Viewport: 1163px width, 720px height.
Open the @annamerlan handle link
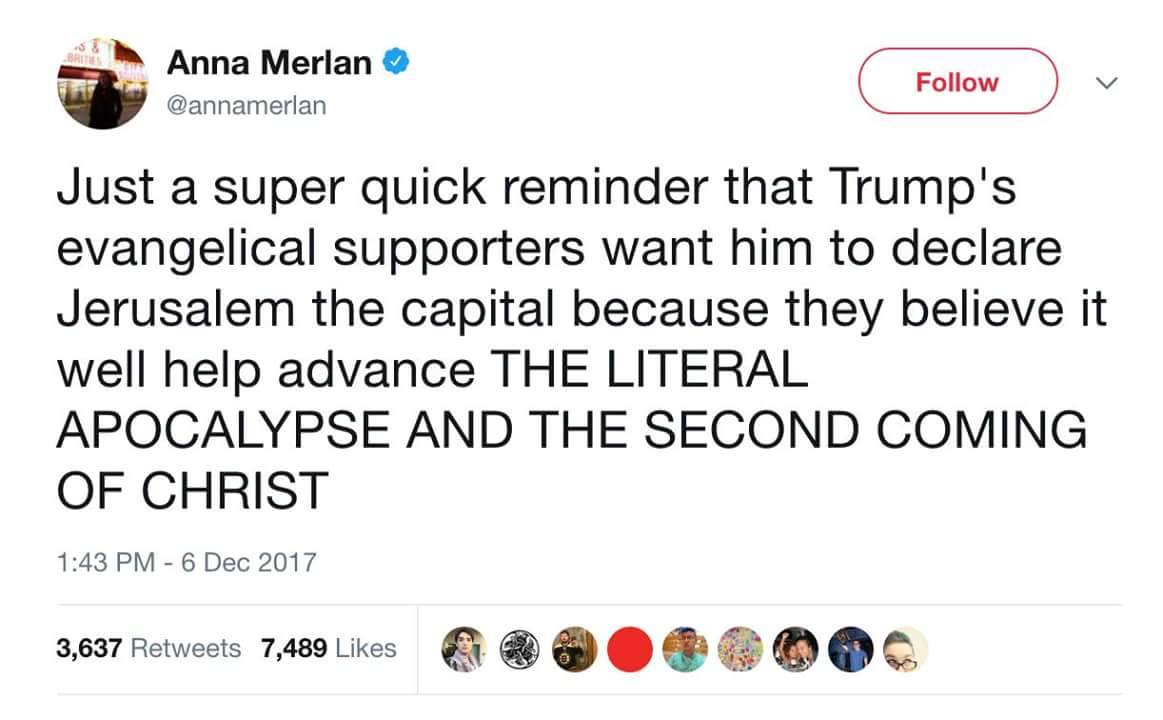[246, 104]
